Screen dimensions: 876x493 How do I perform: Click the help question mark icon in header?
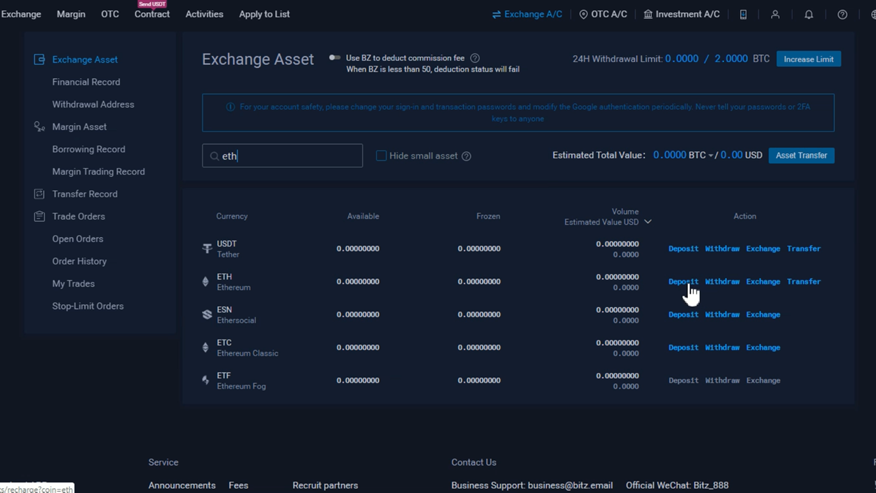pyautogui.click(x=842, y=15)
